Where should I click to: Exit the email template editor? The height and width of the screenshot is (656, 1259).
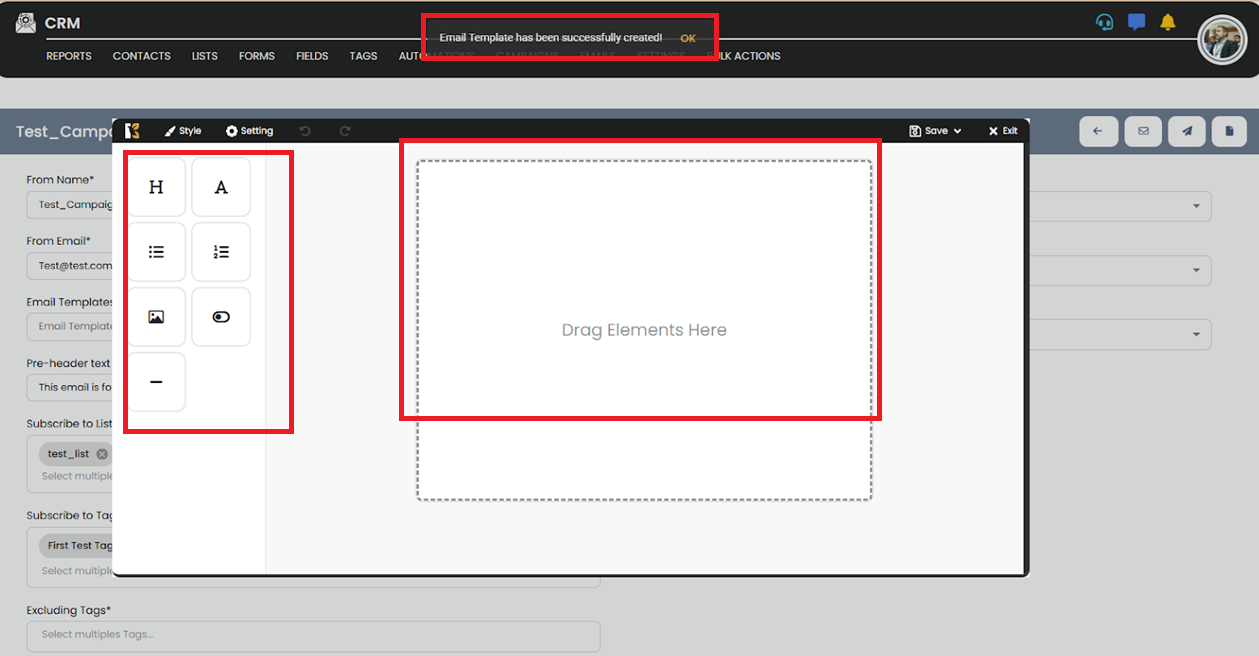pyautogui.click(x=1003, y=131)
